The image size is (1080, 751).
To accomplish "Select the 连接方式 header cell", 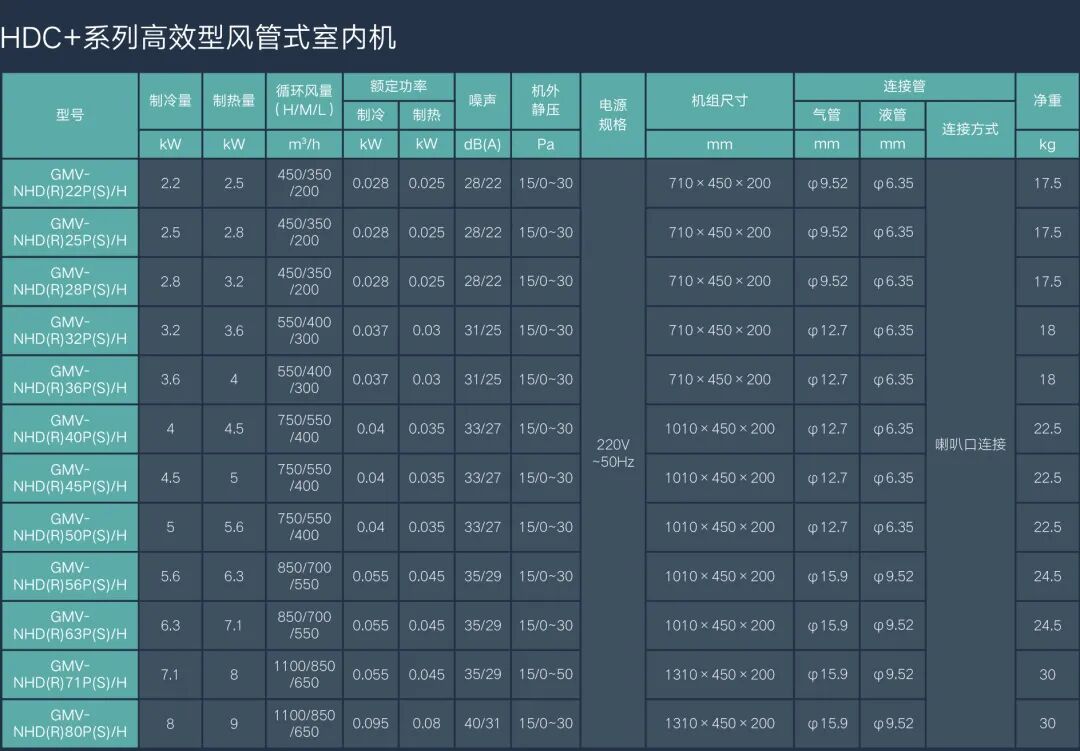I will click(970, 129).
